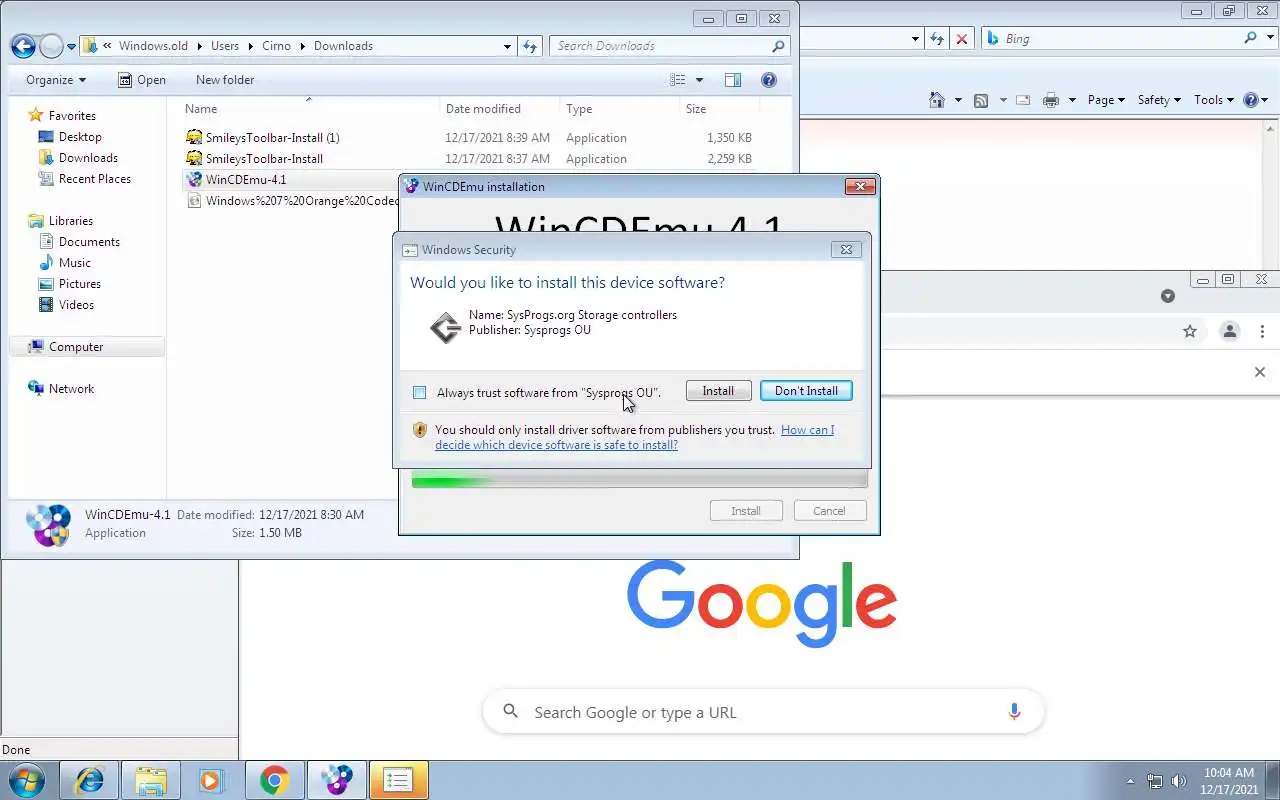Click the Google search box

point(763,713)
